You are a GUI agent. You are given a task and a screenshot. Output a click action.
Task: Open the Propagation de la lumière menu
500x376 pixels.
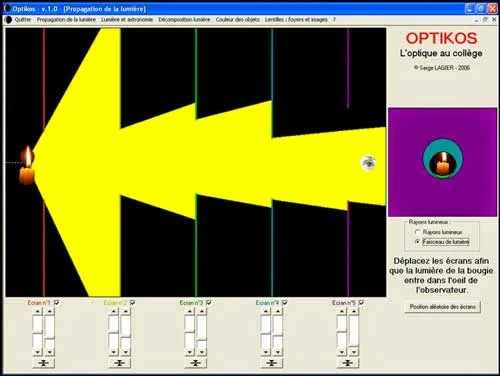point(66,20)
